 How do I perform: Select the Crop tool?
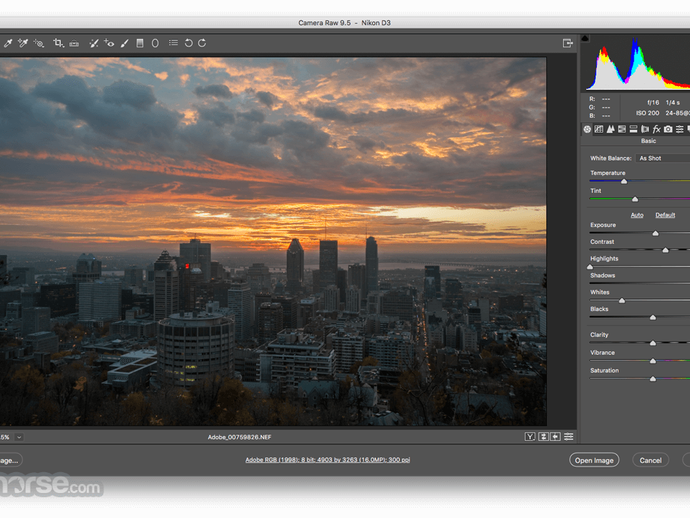[x=58, y=43]
